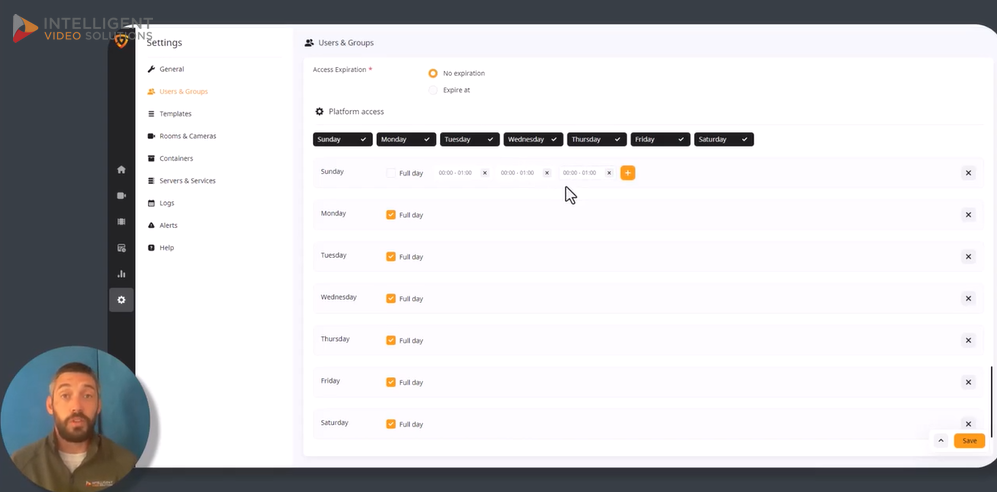Image resolution: width=997 pixels, height=492 pixels.
Task: Delete the Tuesday row with its X
Action: [968, 257]
